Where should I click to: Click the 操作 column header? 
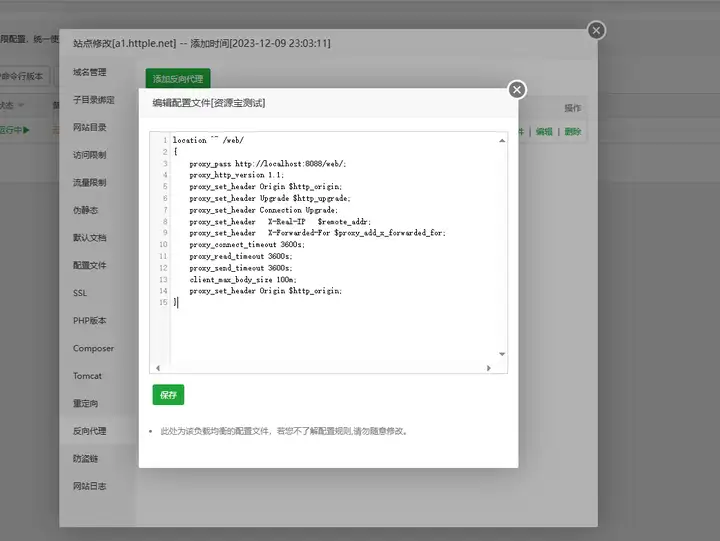(x=573, y=108)
